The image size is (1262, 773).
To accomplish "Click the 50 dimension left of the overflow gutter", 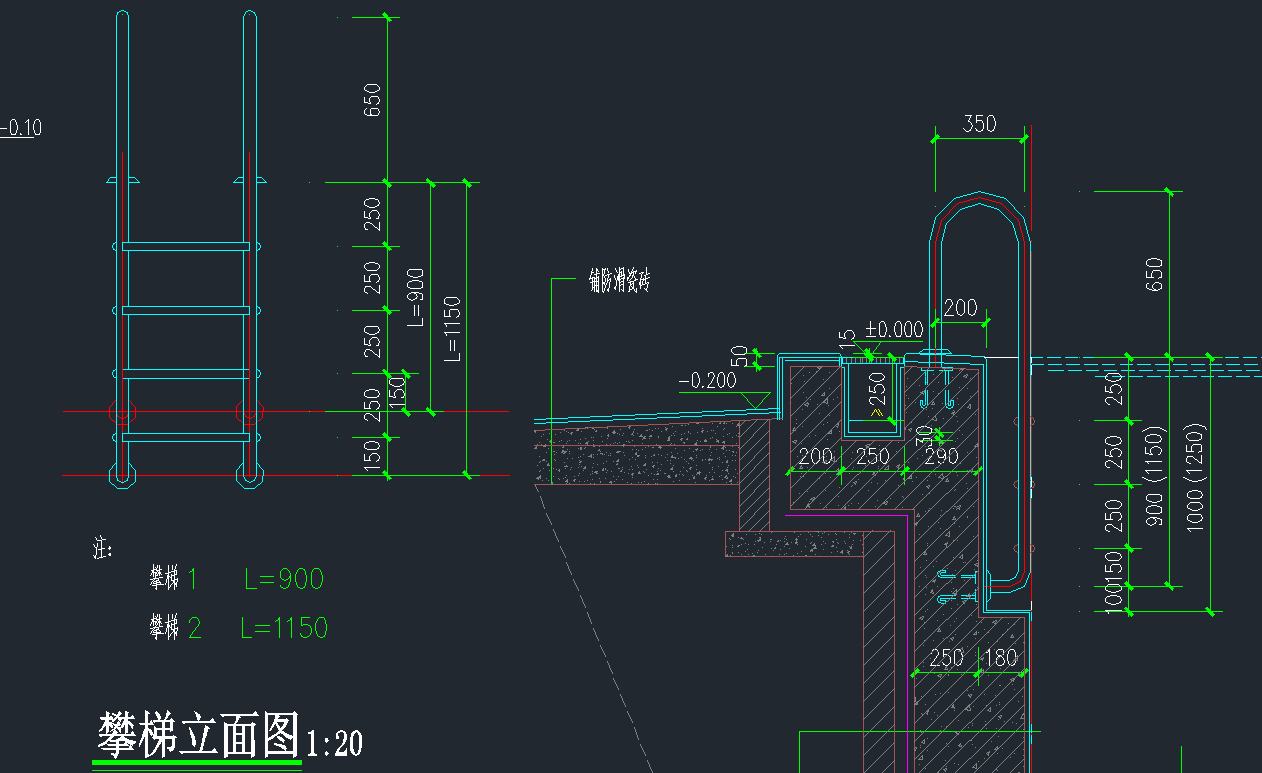I will 740,356.
